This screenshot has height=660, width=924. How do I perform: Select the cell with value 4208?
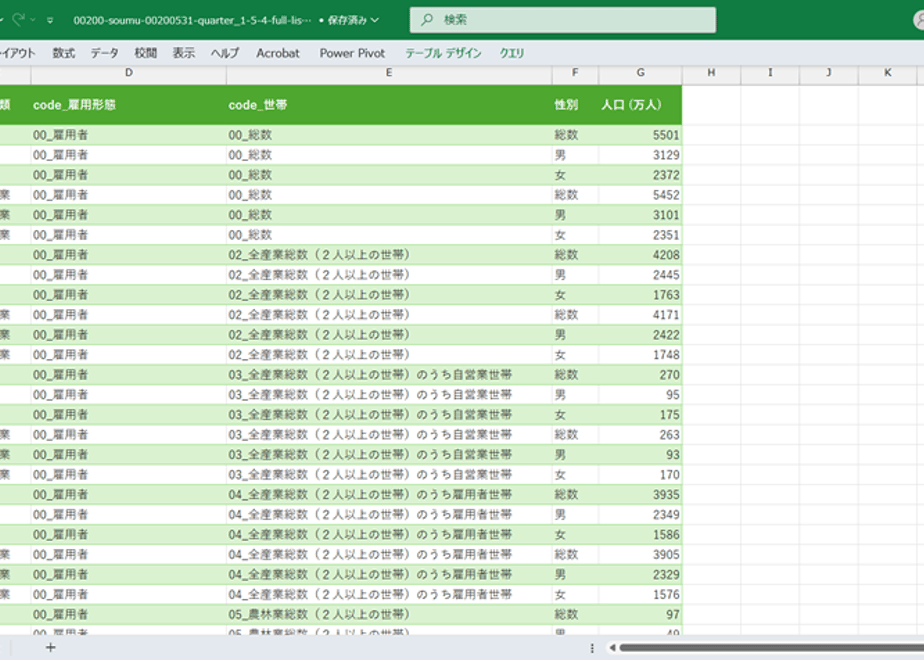click(641, 255)
